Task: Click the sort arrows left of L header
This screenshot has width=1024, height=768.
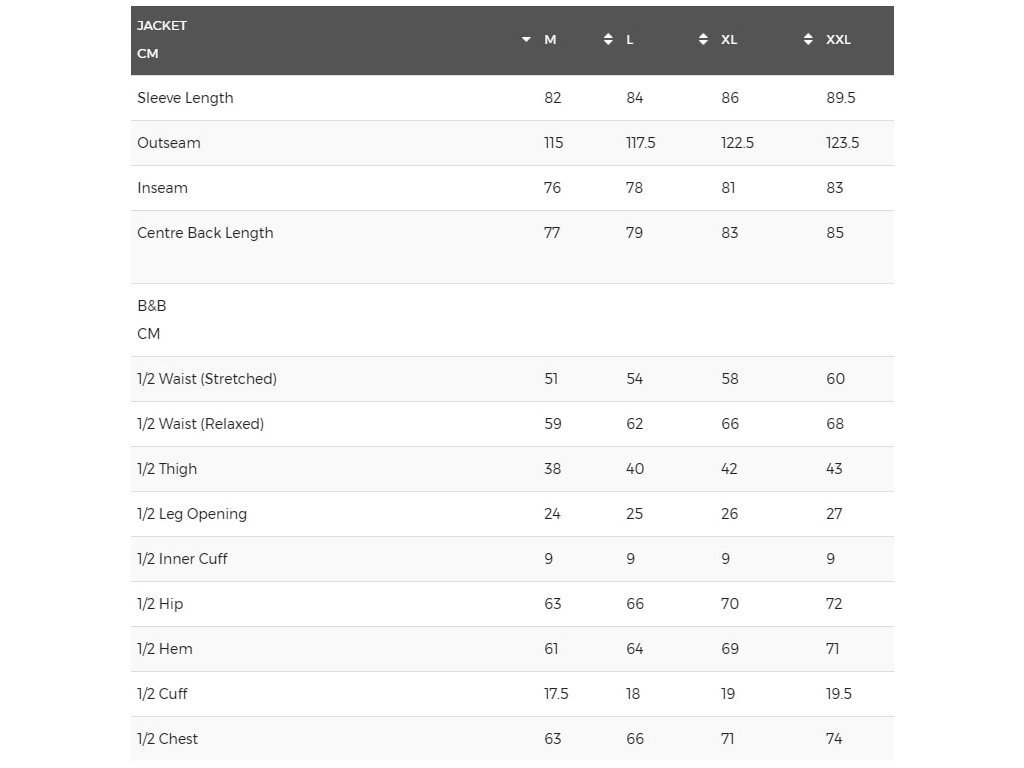Action: pos(608,40)
